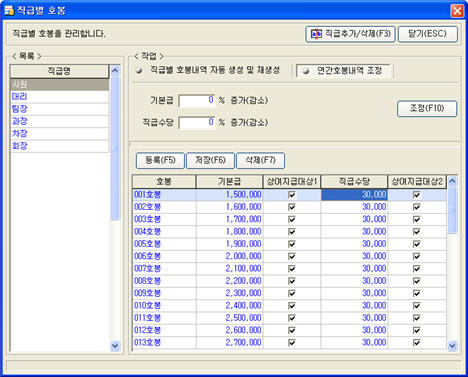Image resolution: width=468 pixels, height=377 pixels.
Task: Toggle 상여지급대상1 checkbox for 004호봉
Action: click(x=292, y=232)
